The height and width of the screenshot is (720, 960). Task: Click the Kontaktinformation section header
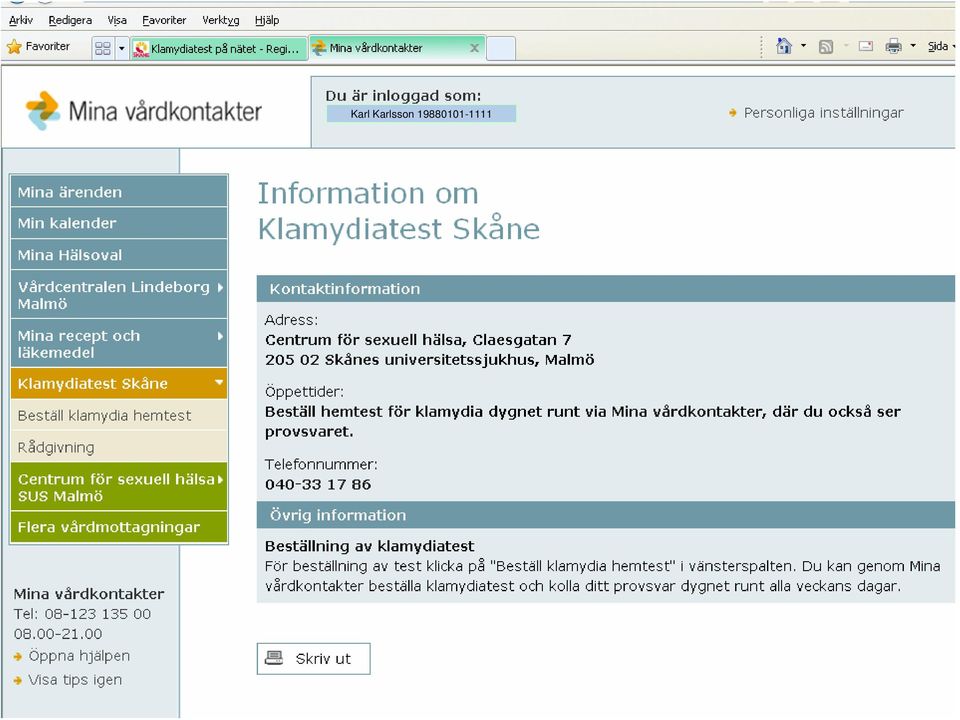(606, 289)
